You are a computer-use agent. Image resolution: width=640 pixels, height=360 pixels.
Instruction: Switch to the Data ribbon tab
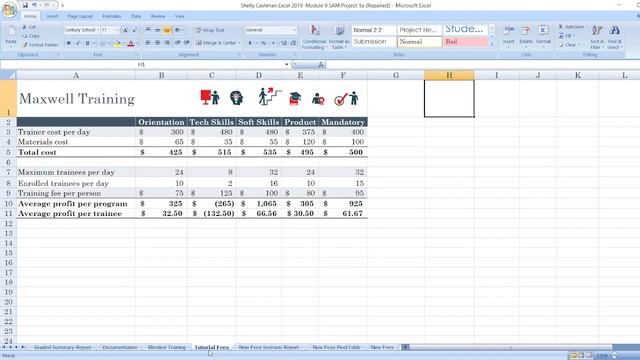pos(136,16)
